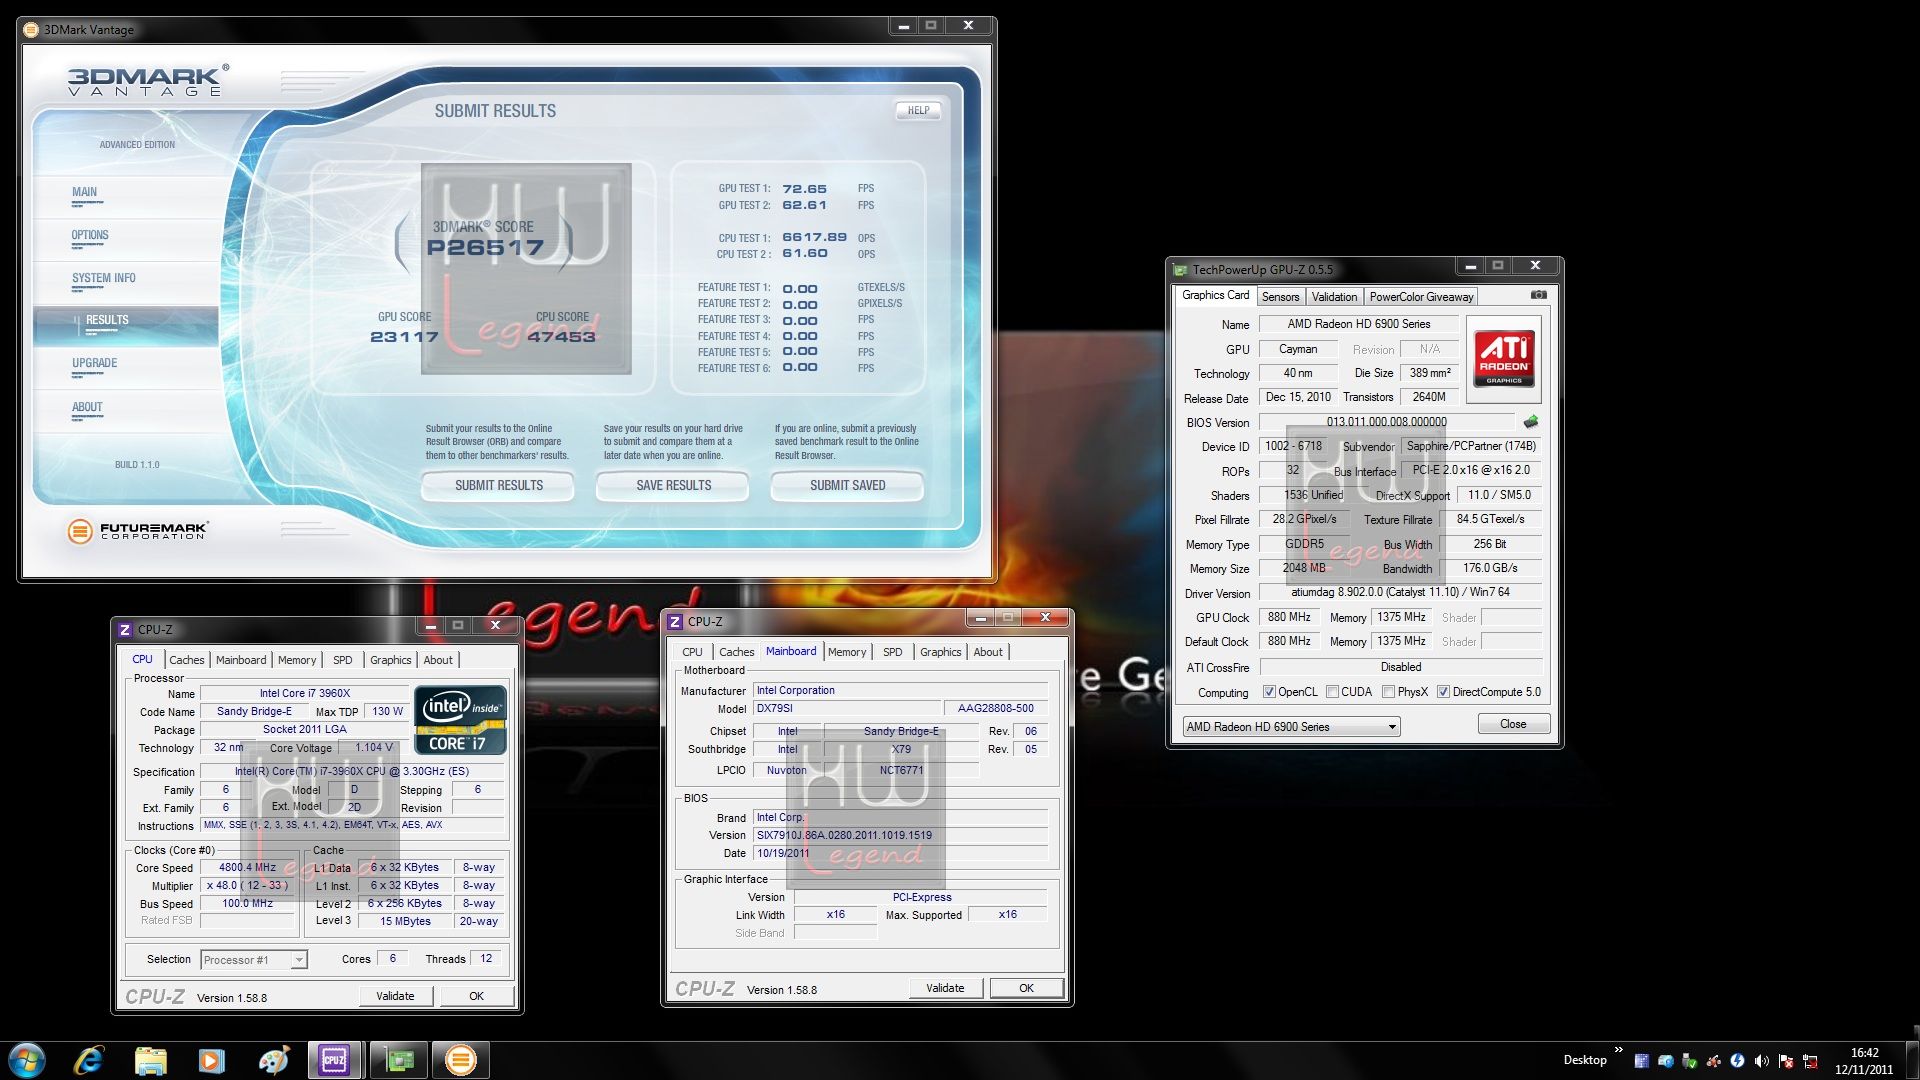
Task: Switch to GPU-Z Sensors tab
Action: point(1280,297)
